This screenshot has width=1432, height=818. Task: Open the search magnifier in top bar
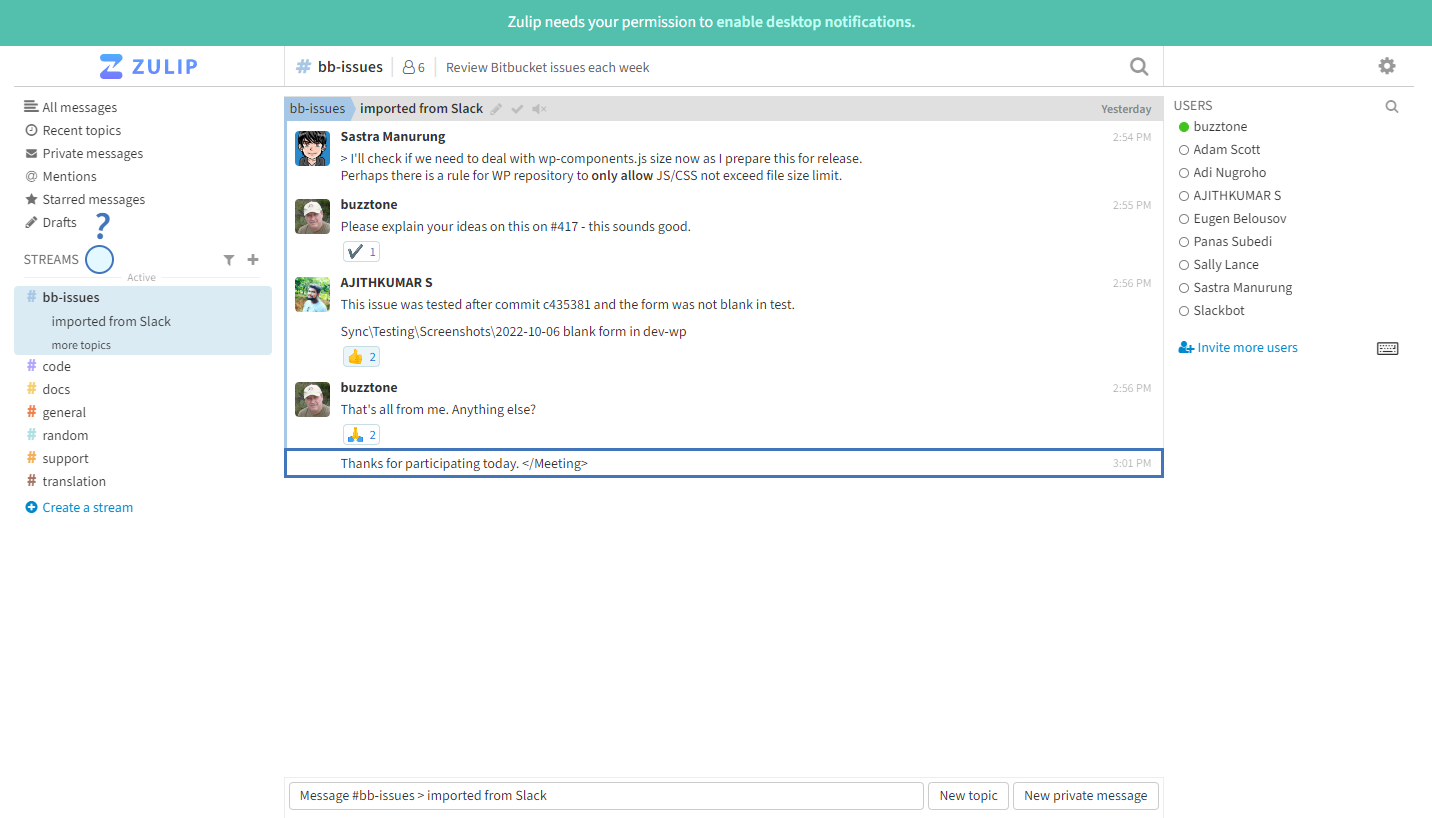click(x=1138, y=67)
